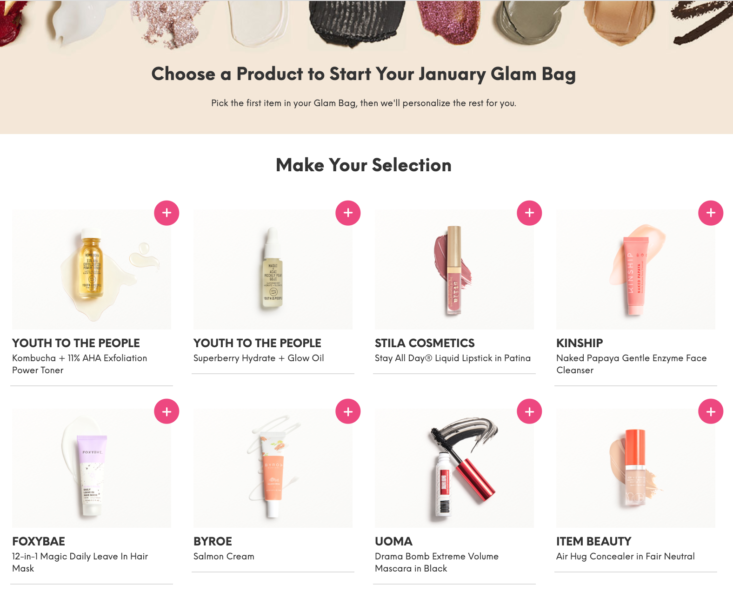733x592 pixels.
Task: Open Kombucha Power Toner product image
Action: coord(92,269)
